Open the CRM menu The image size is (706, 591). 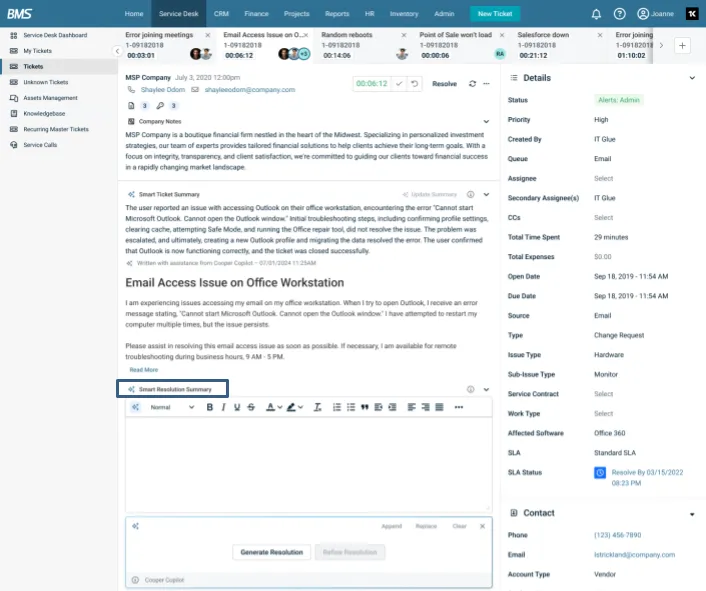coord(223,14)
